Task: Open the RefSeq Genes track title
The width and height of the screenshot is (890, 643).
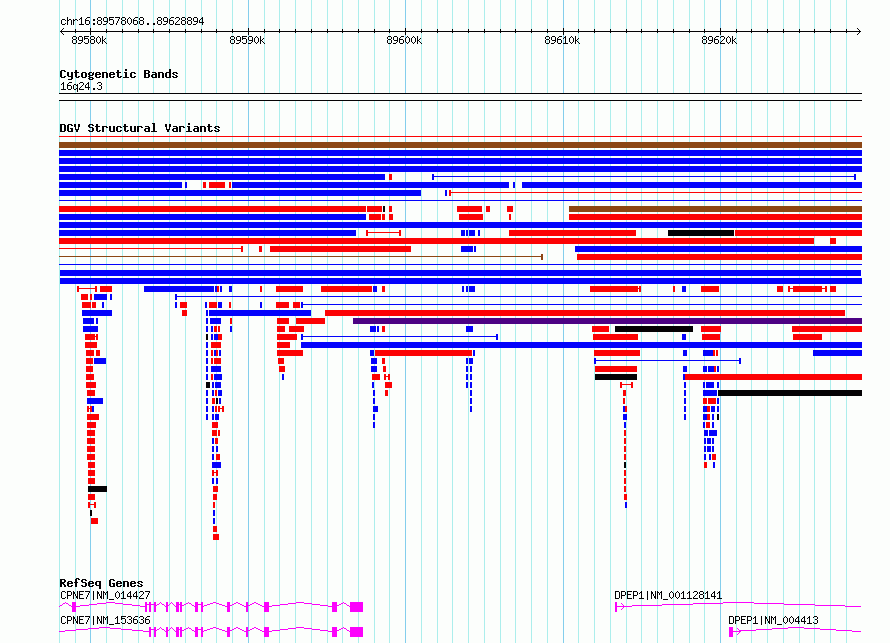Action: coord(101,583)
